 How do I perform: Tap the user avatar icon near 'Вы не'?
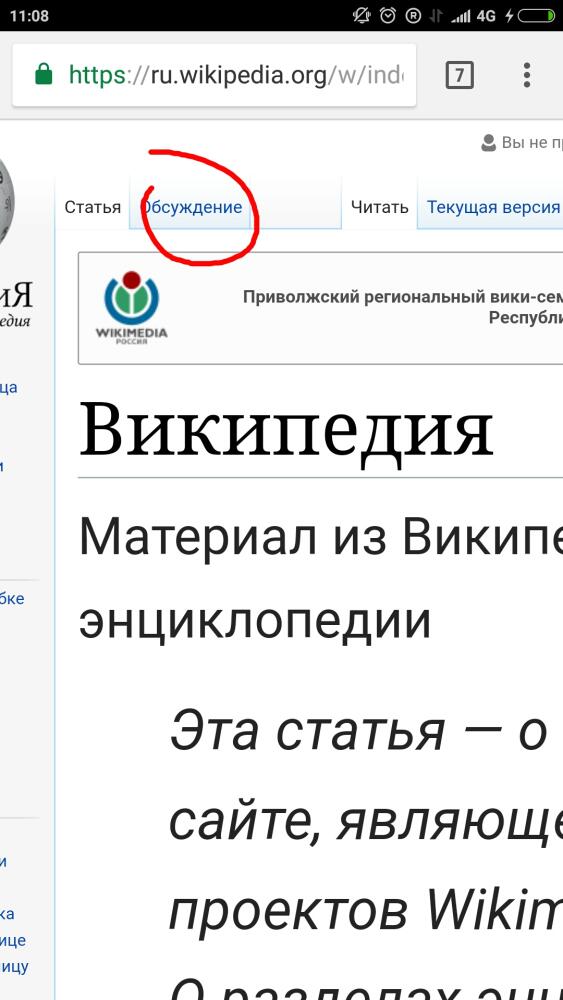[488, 143]
